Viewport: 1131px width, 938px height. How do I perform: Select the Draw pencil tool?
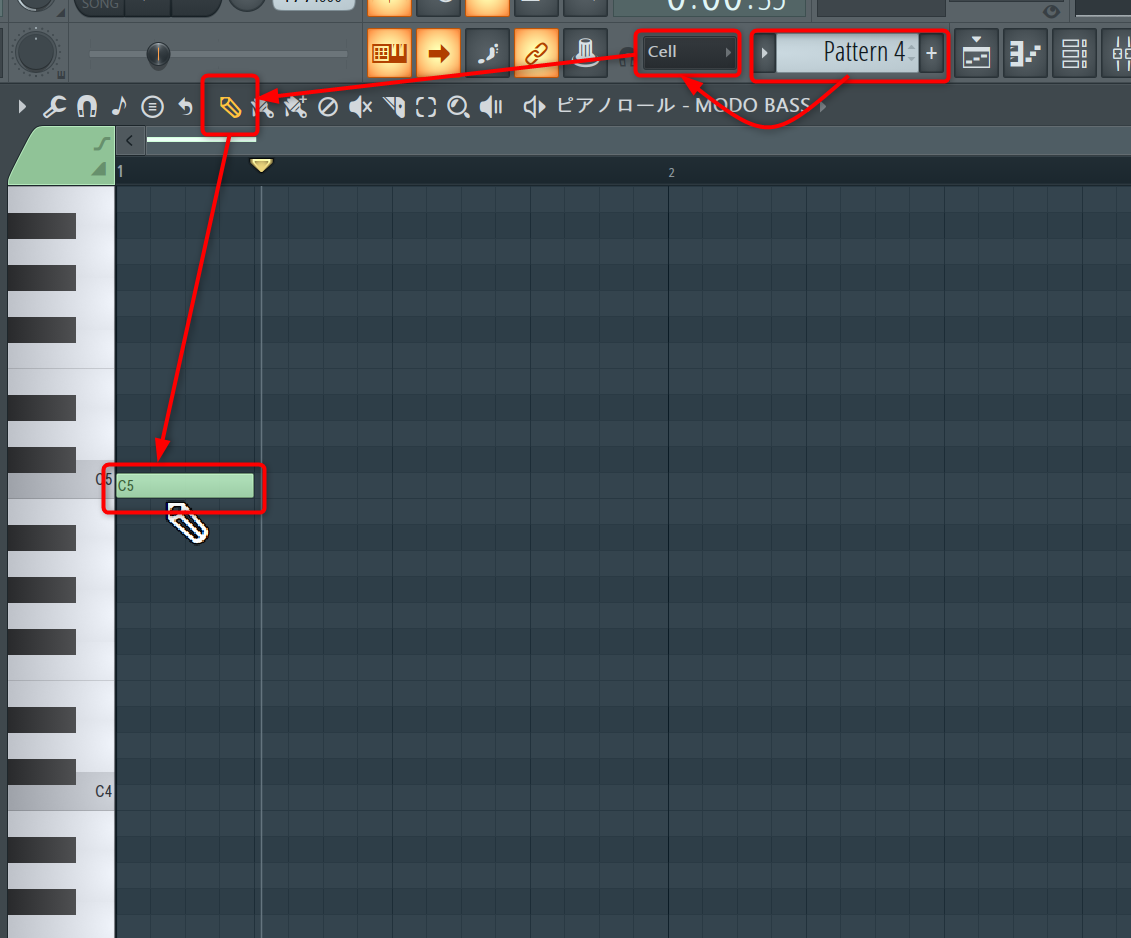230,106
